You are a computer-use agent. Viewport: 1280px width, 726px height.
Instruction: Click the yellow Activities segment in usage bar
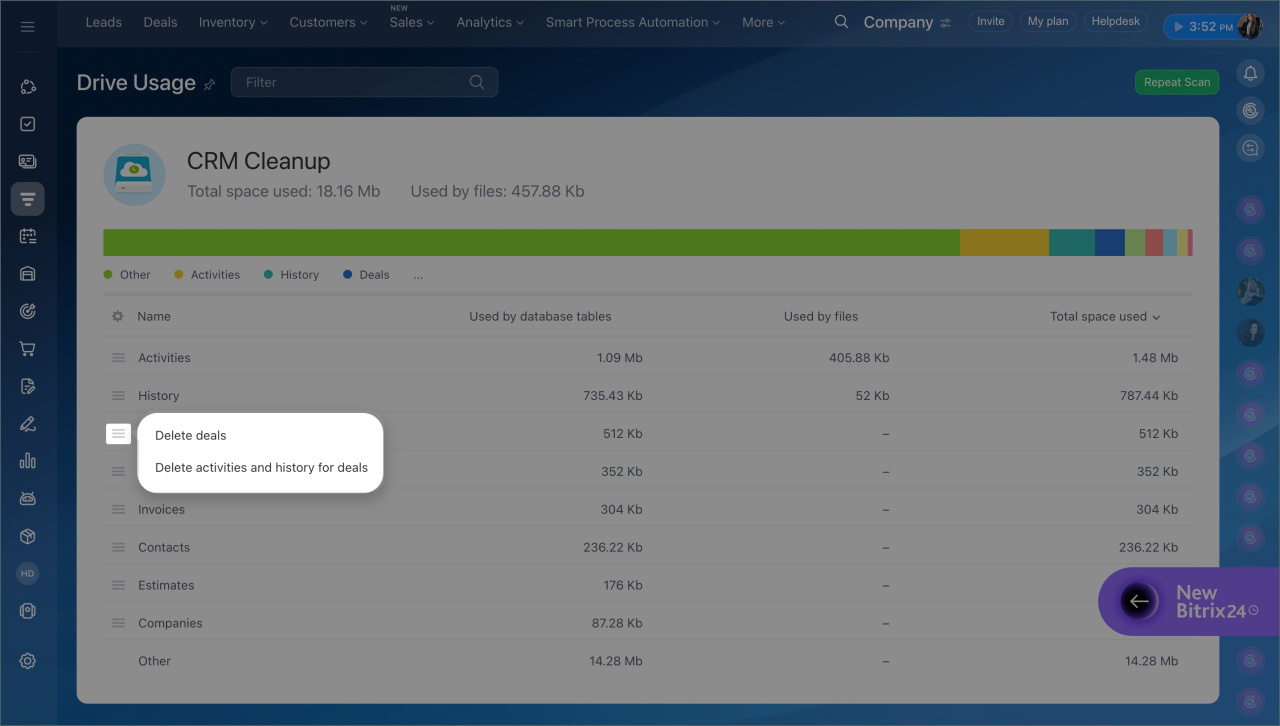(x=1003, y=243)
